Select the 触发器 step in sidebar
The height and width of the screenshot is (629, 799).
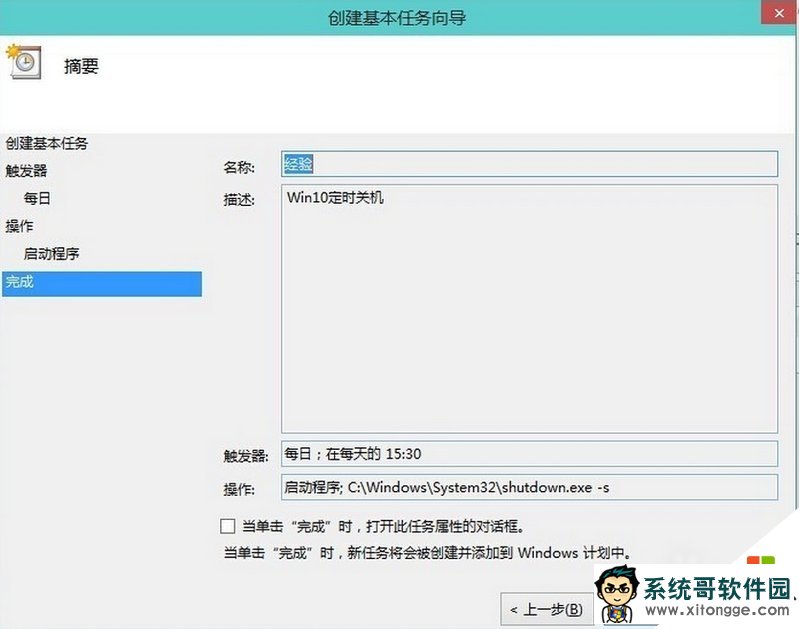click(x=26, y=171)
